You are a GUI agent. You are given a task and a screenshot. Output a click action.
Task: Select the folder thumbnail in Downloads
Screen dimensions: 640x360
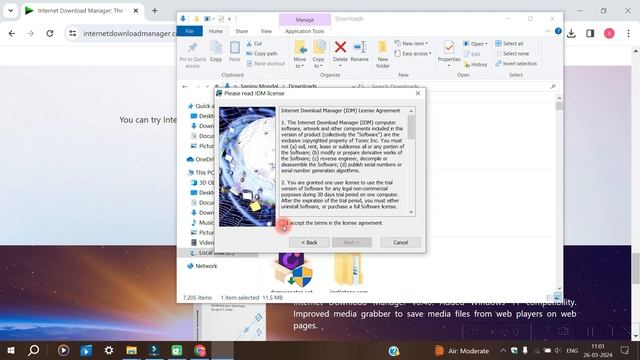pos(349,270)
